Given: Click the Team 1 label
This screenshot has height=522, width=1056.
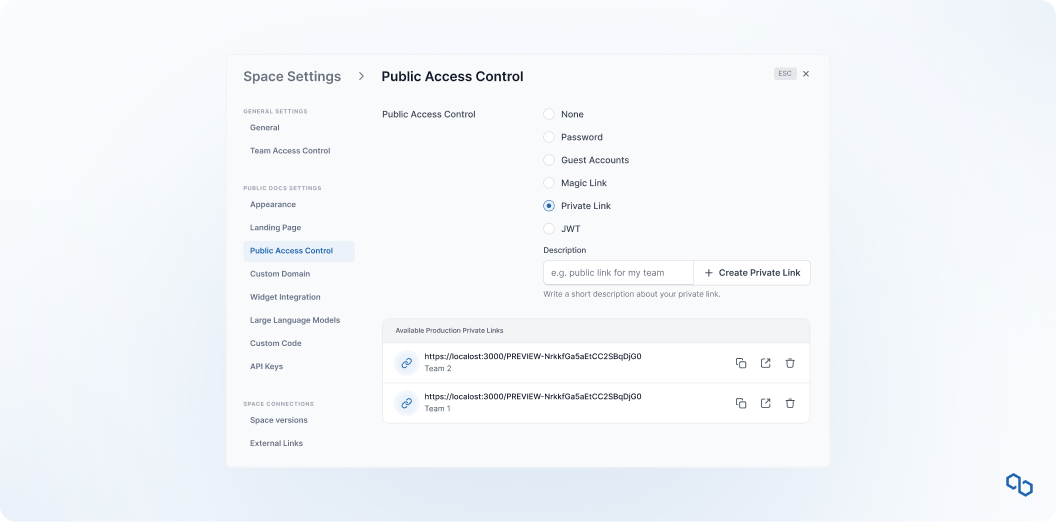Looking at the screenshot, I should (438, 409).
